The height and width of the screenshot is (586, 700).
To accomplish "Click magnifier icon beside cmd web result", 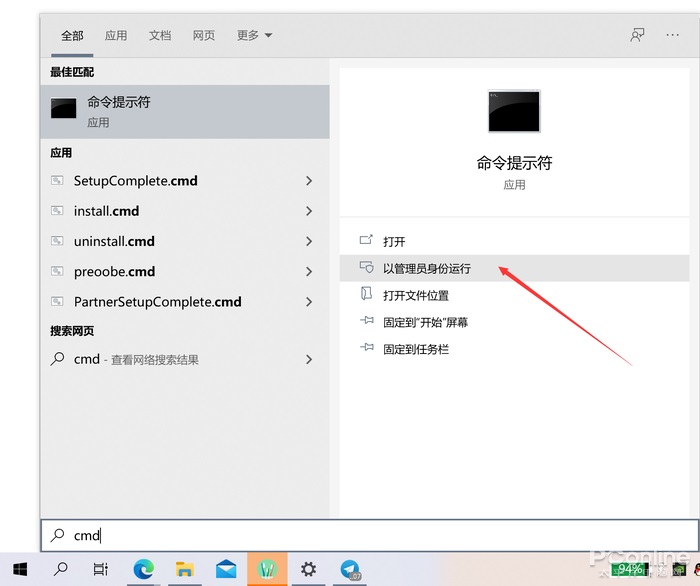I will click(57, 359).
